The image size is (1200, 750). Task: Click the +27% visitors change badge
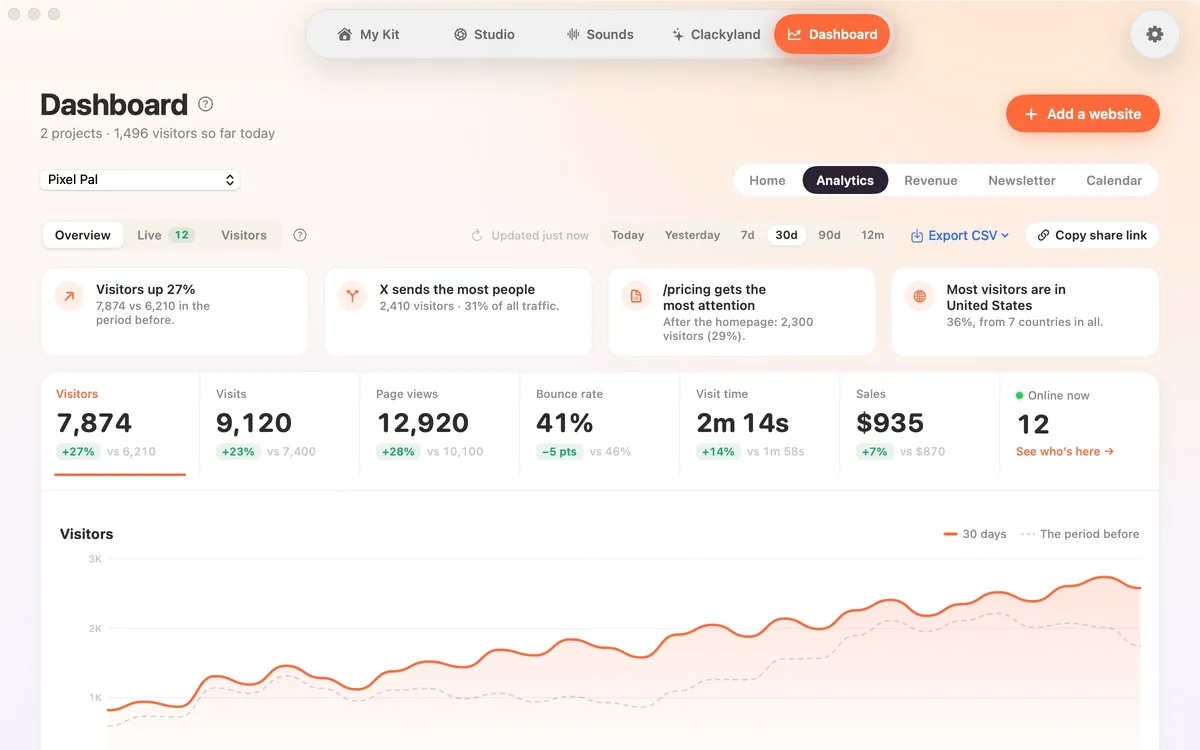pos(78,452)
